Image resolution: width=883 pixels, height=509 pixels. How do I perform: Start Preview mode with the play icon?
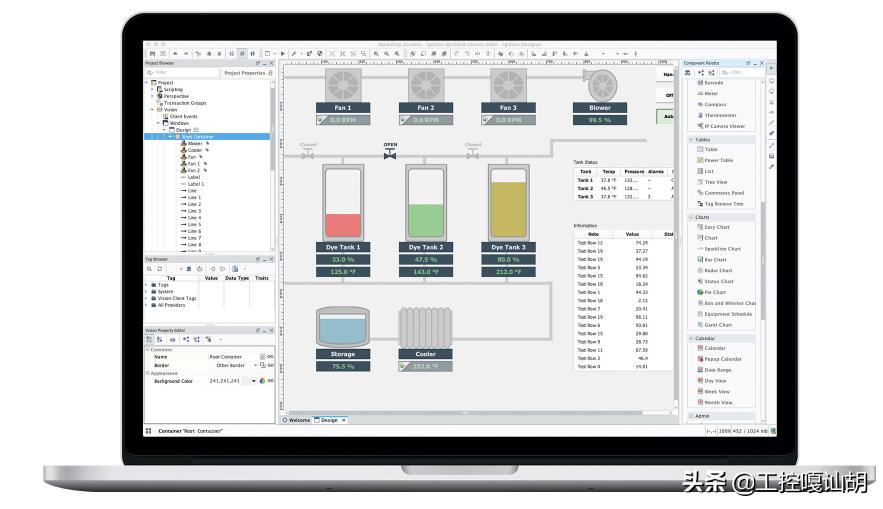click(x=283, y=53)
